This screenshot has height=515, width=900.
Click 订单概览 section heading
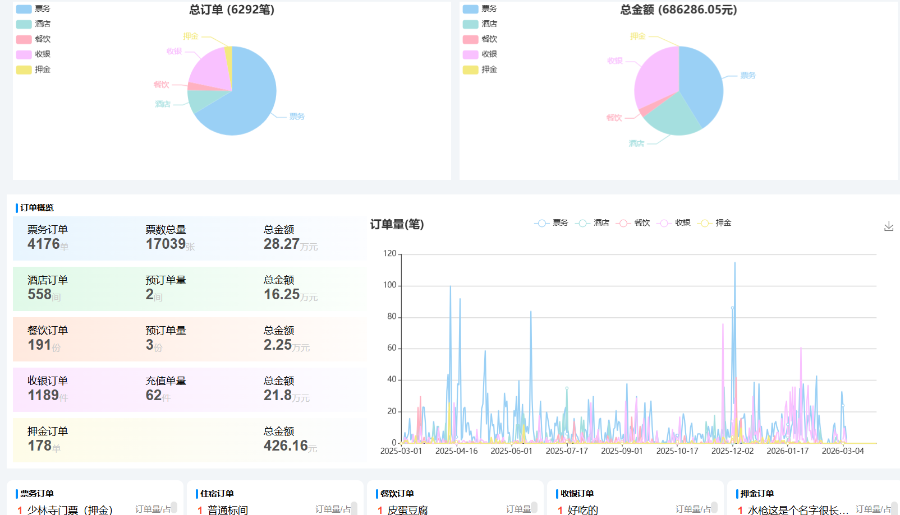click(36, 207)
